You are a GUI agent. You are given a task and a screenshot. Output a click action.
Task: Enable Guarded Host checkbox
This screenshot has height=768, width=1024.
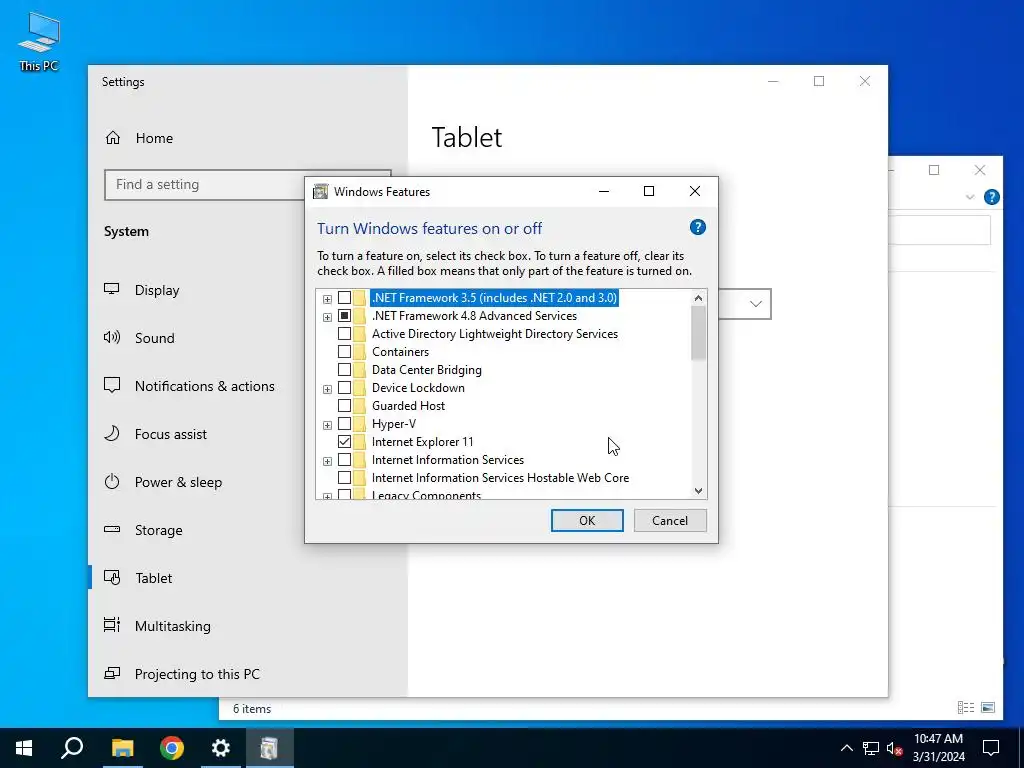[344, 406]
